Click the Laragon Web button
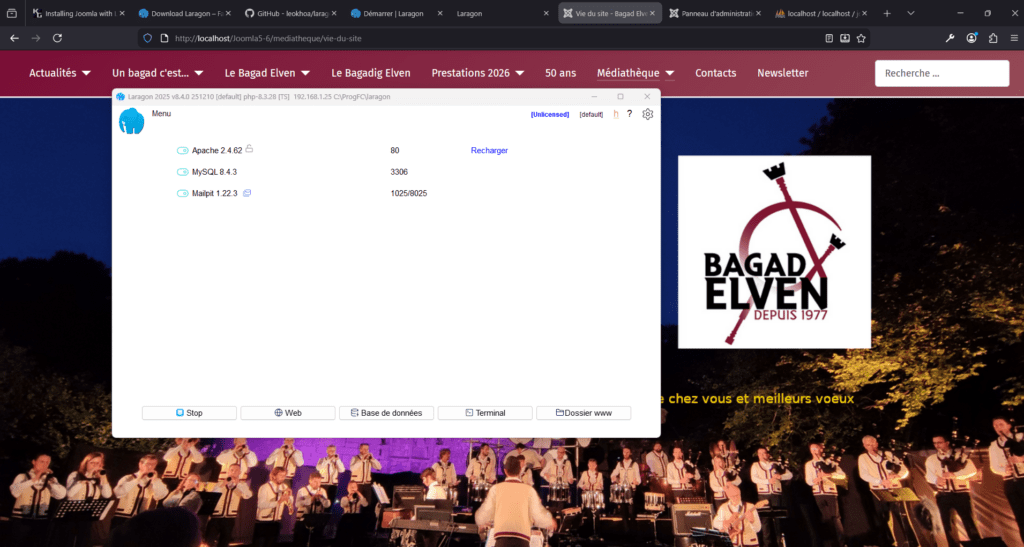 (x=288, y=413)
